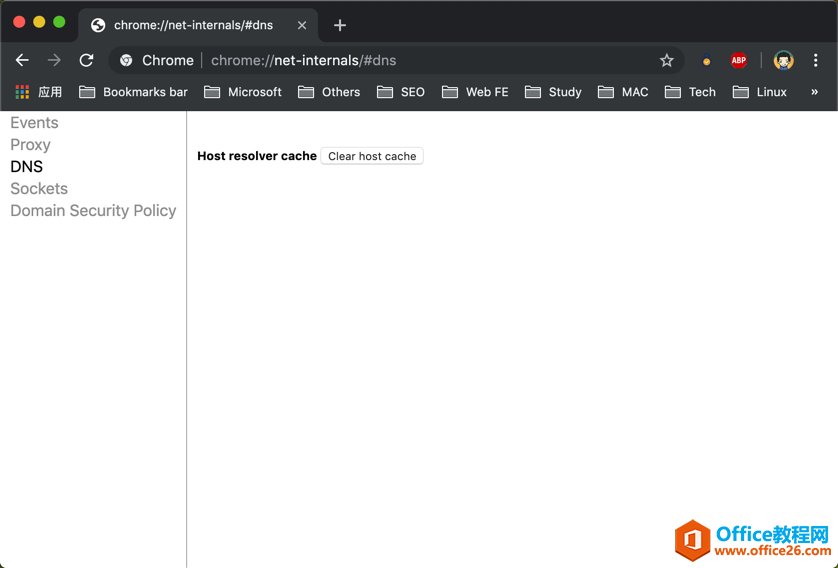This screenshot has height=568, width=838.
Task: Open the Web FE bookmark folder
Action: 475,92
